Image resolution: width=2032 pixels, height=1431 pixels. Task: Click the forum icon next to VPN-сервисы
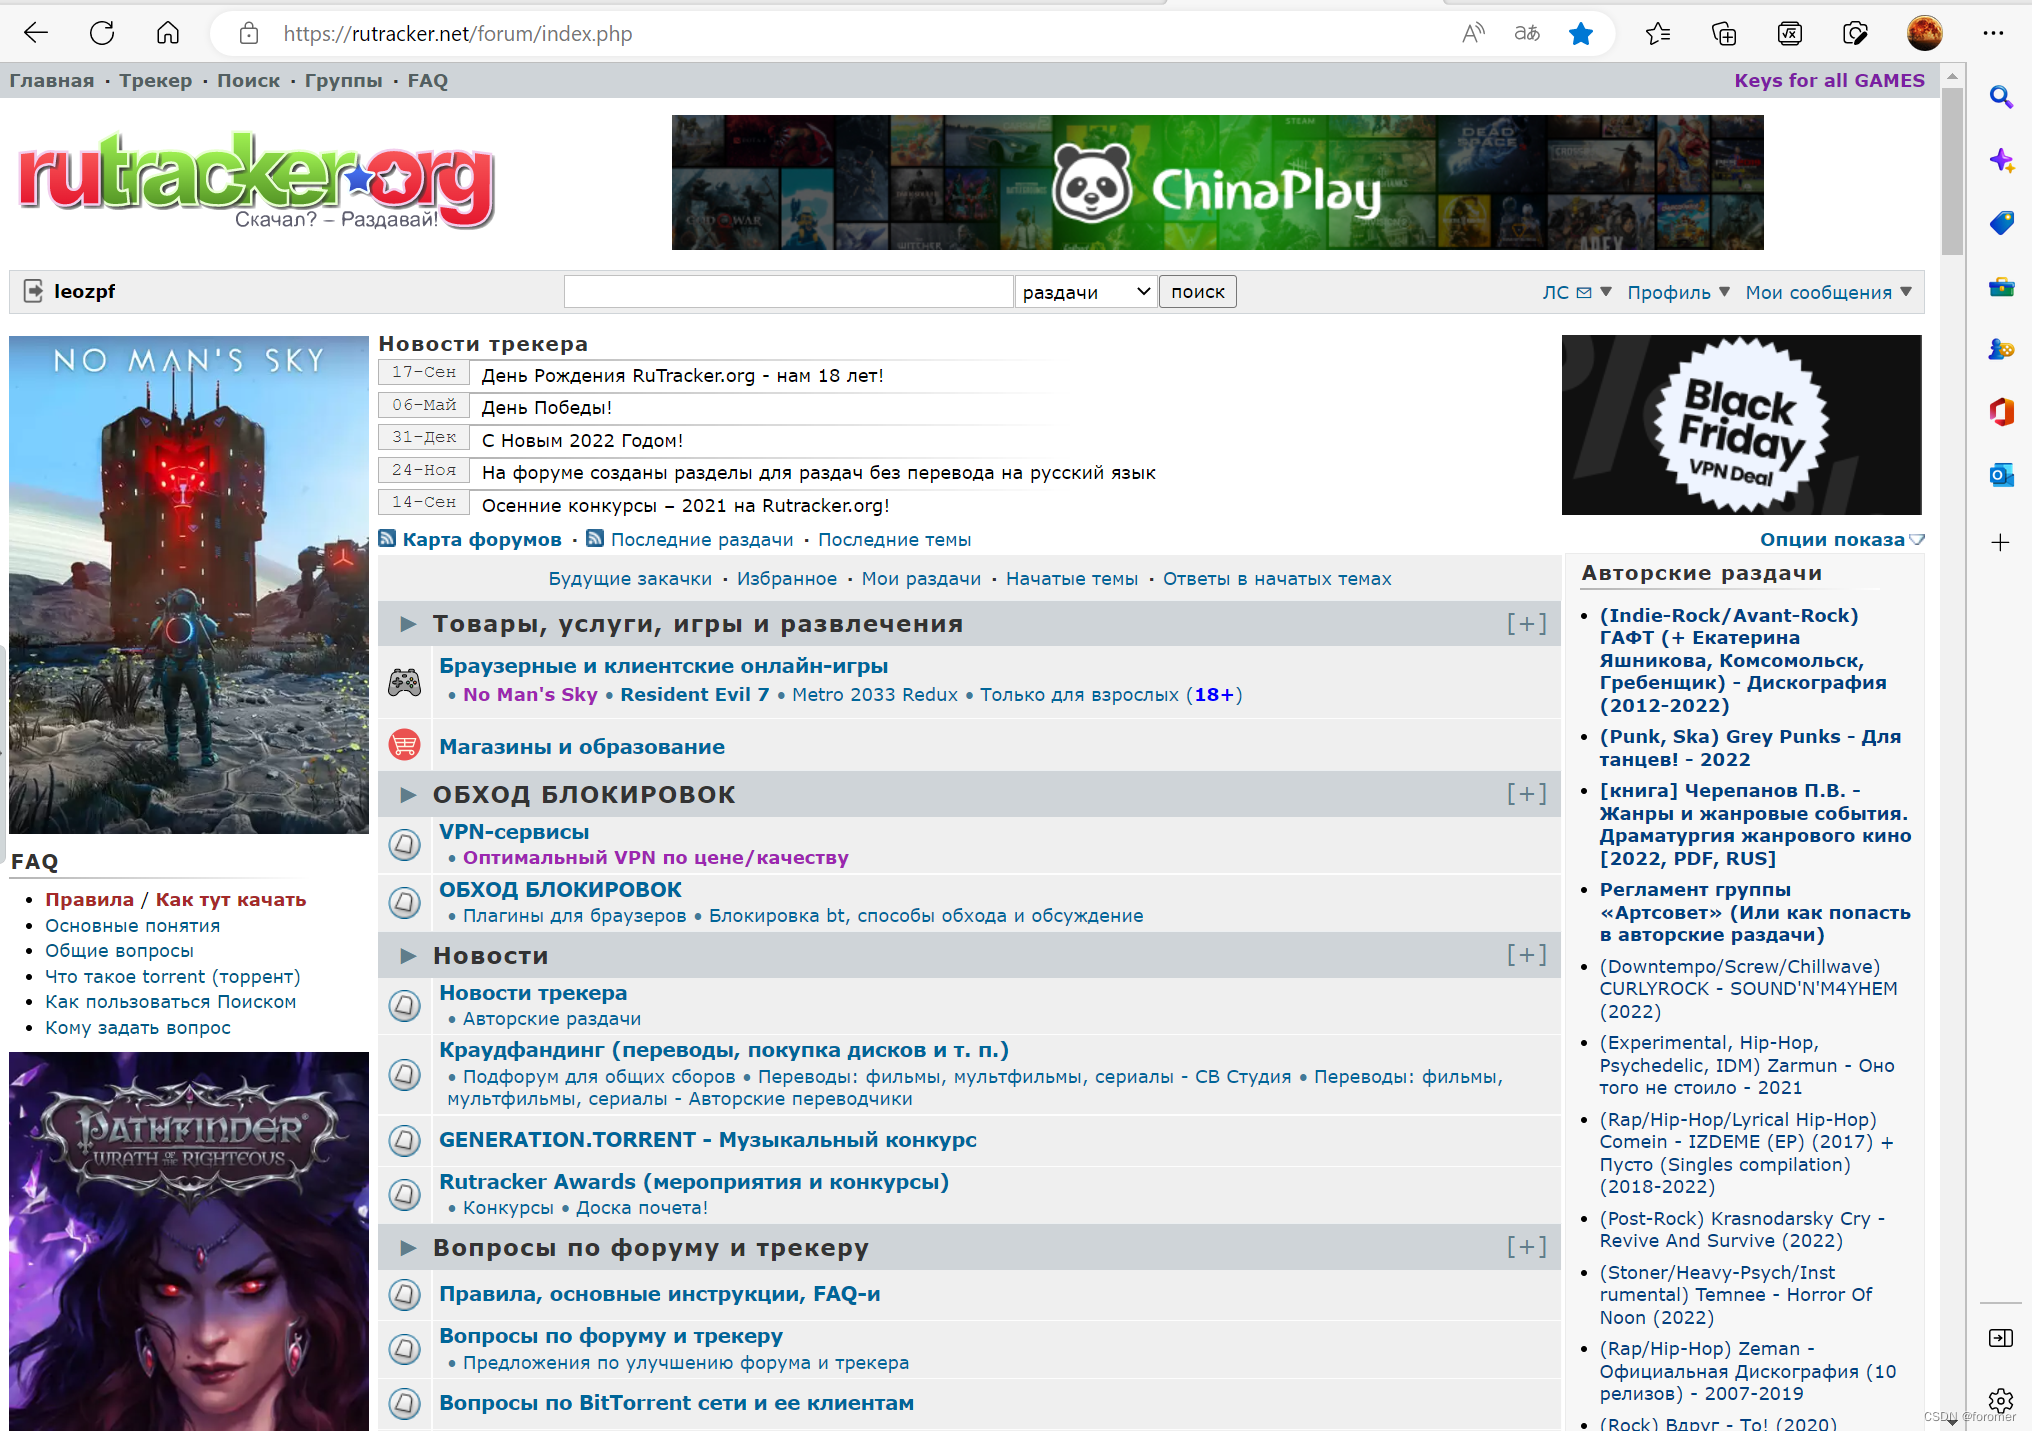coord(404,844)
